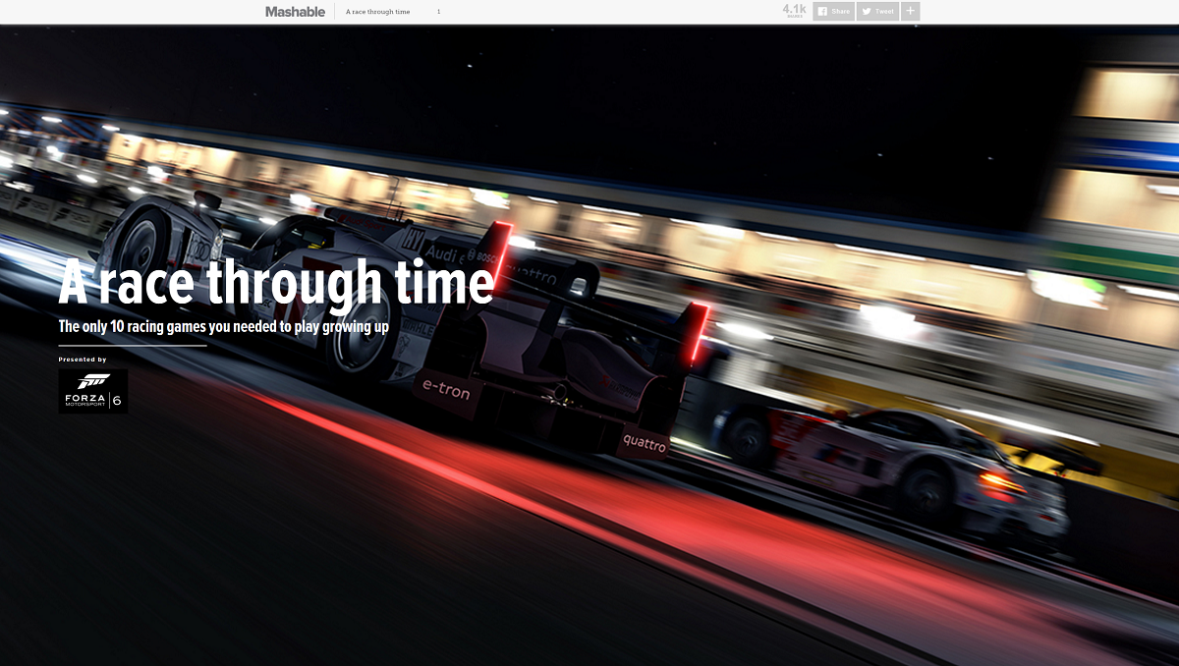Click the orange taillight of trailing car
1179x666 pixels.
click(x=1000, y=482)
